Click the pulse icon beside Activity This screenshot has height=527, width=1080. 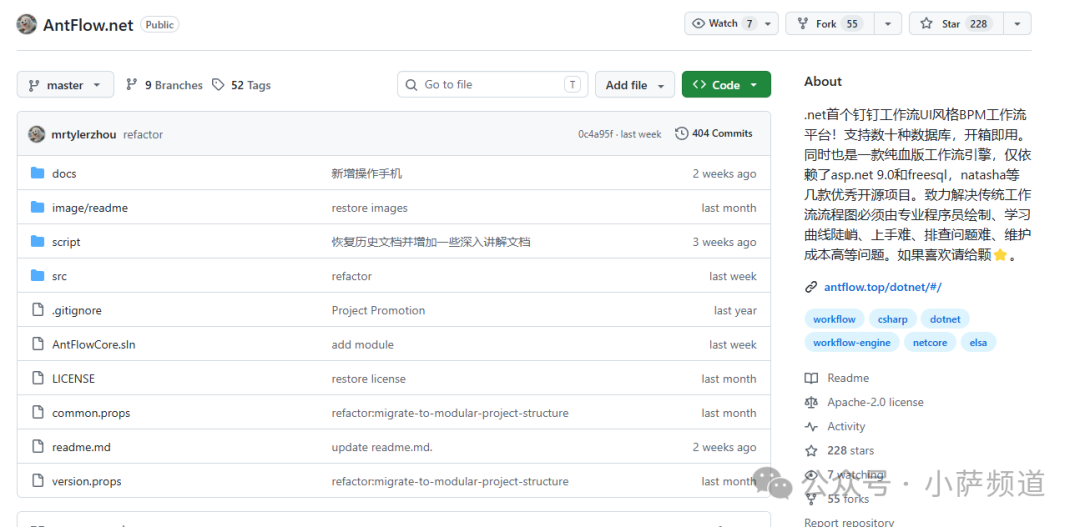[x=811, y=426]
